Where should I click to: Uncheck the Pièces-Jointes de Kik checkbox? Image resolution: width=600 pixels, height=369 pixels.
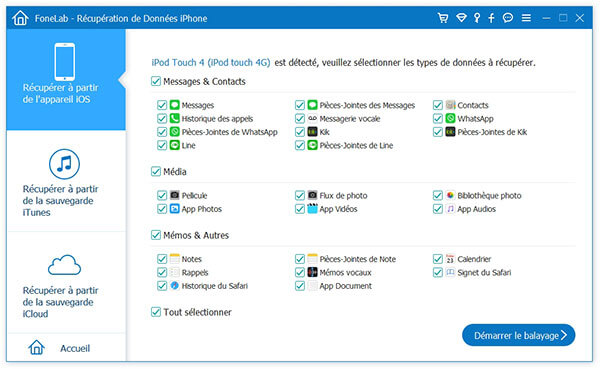tap(438, 132)
